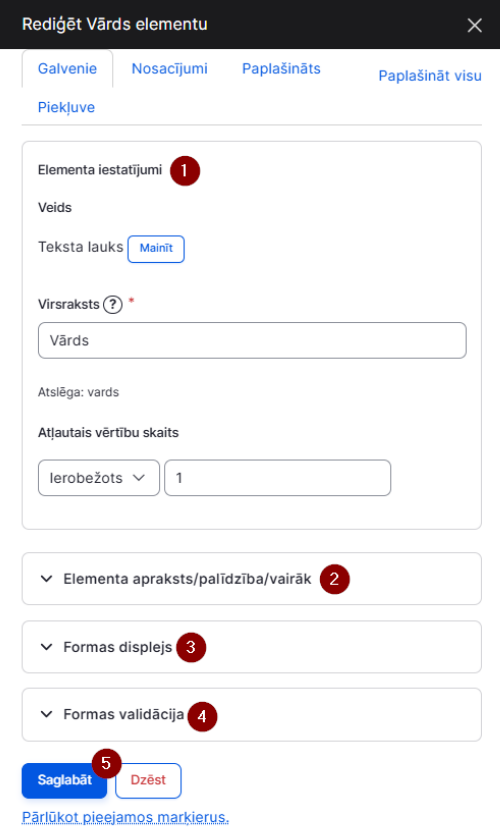The height and width of the screenshot is (831, 501).
Task: Click the chevron beside Formas validācija
Action: 47,714
